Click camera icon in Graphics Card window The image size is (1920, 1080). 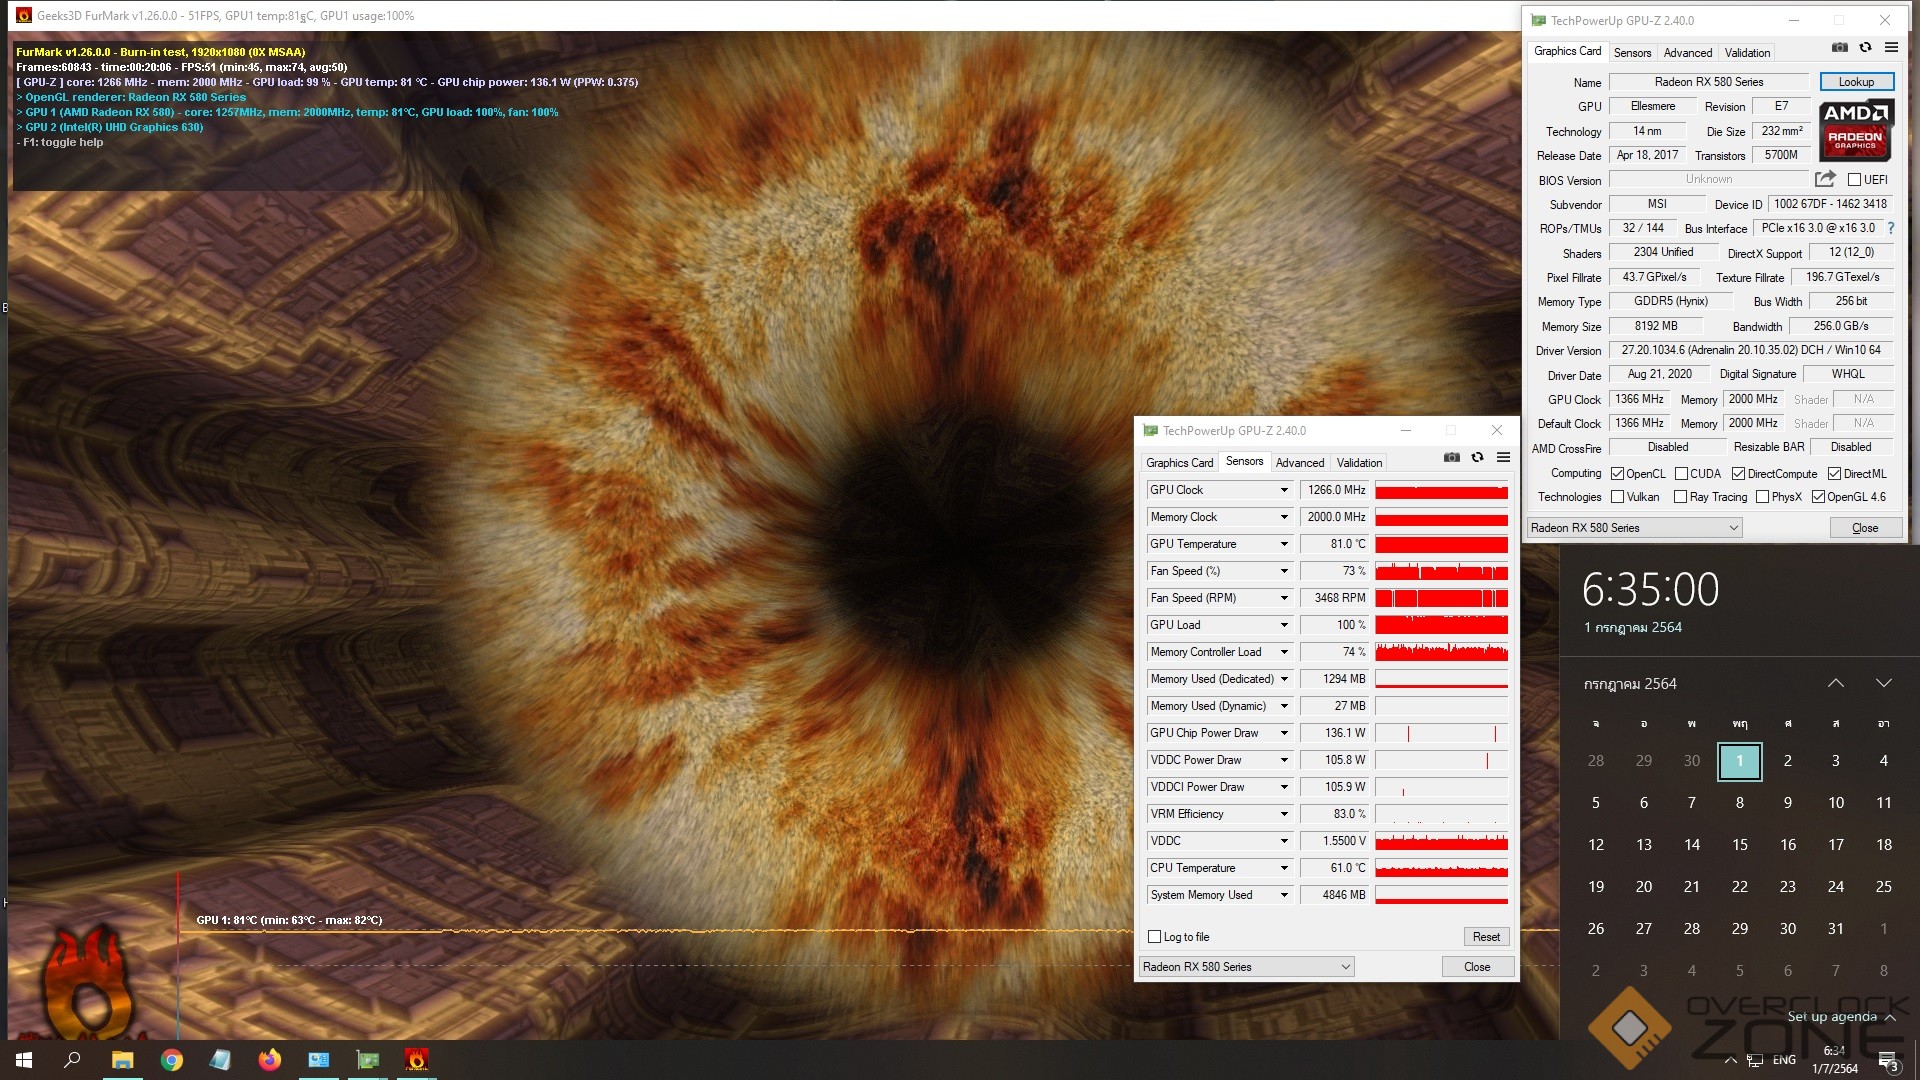click(1840, 48)
